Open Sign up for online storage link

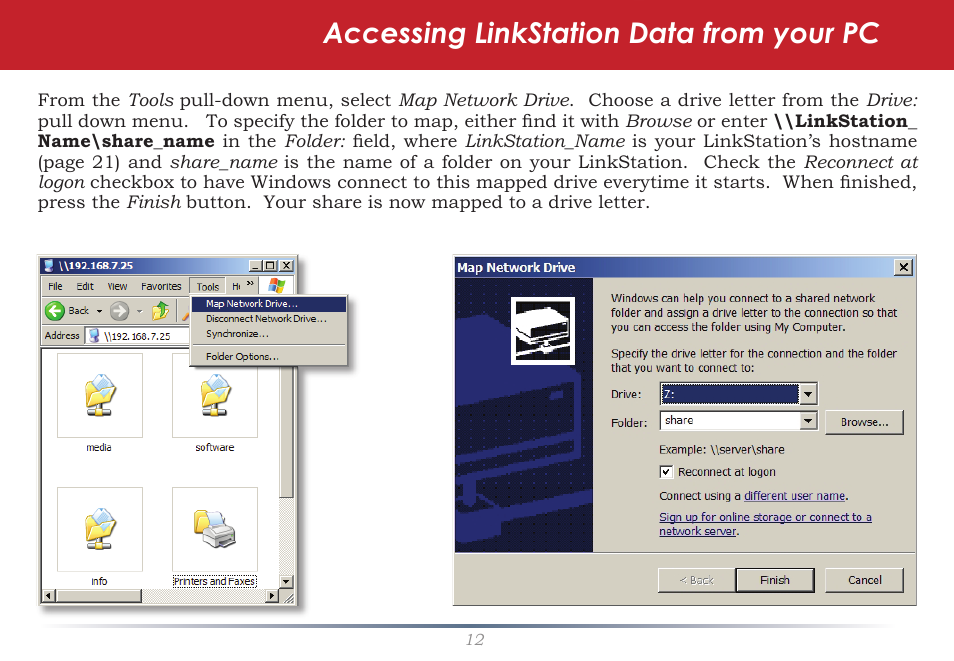(765, 524)
